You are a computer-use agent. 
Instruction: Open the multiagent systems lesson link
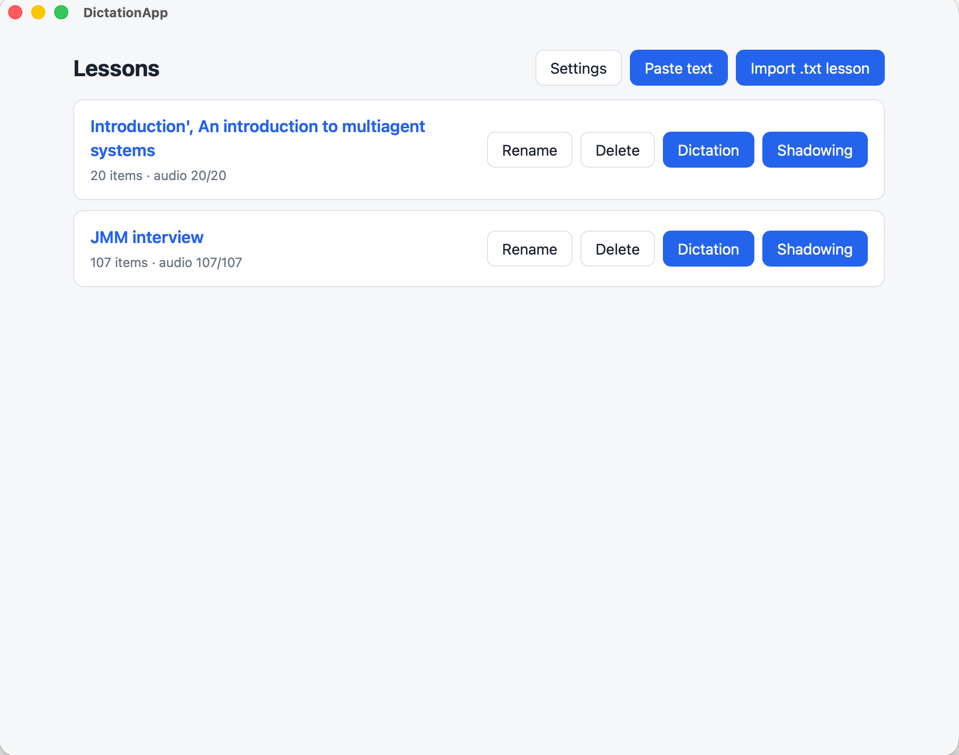(x=257, y=138)
